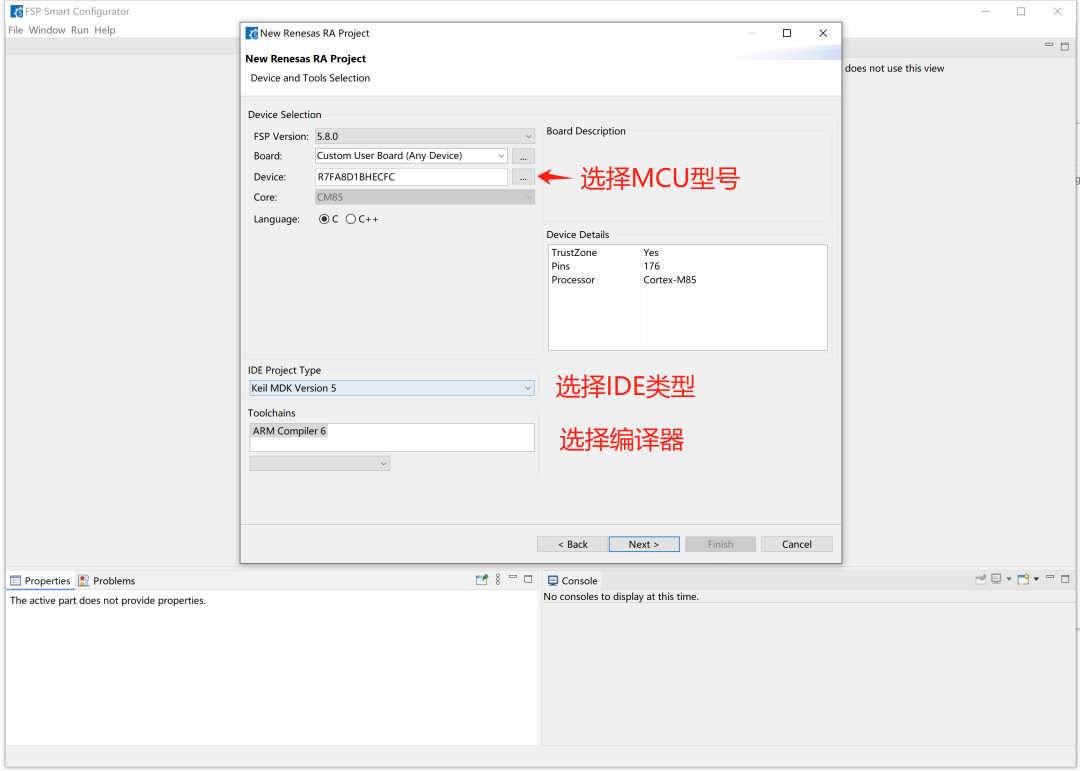Maximize the top-right editor view
Image resolution: width=1080 pixels, height=771 pixels.
[x=1065, y=47]
